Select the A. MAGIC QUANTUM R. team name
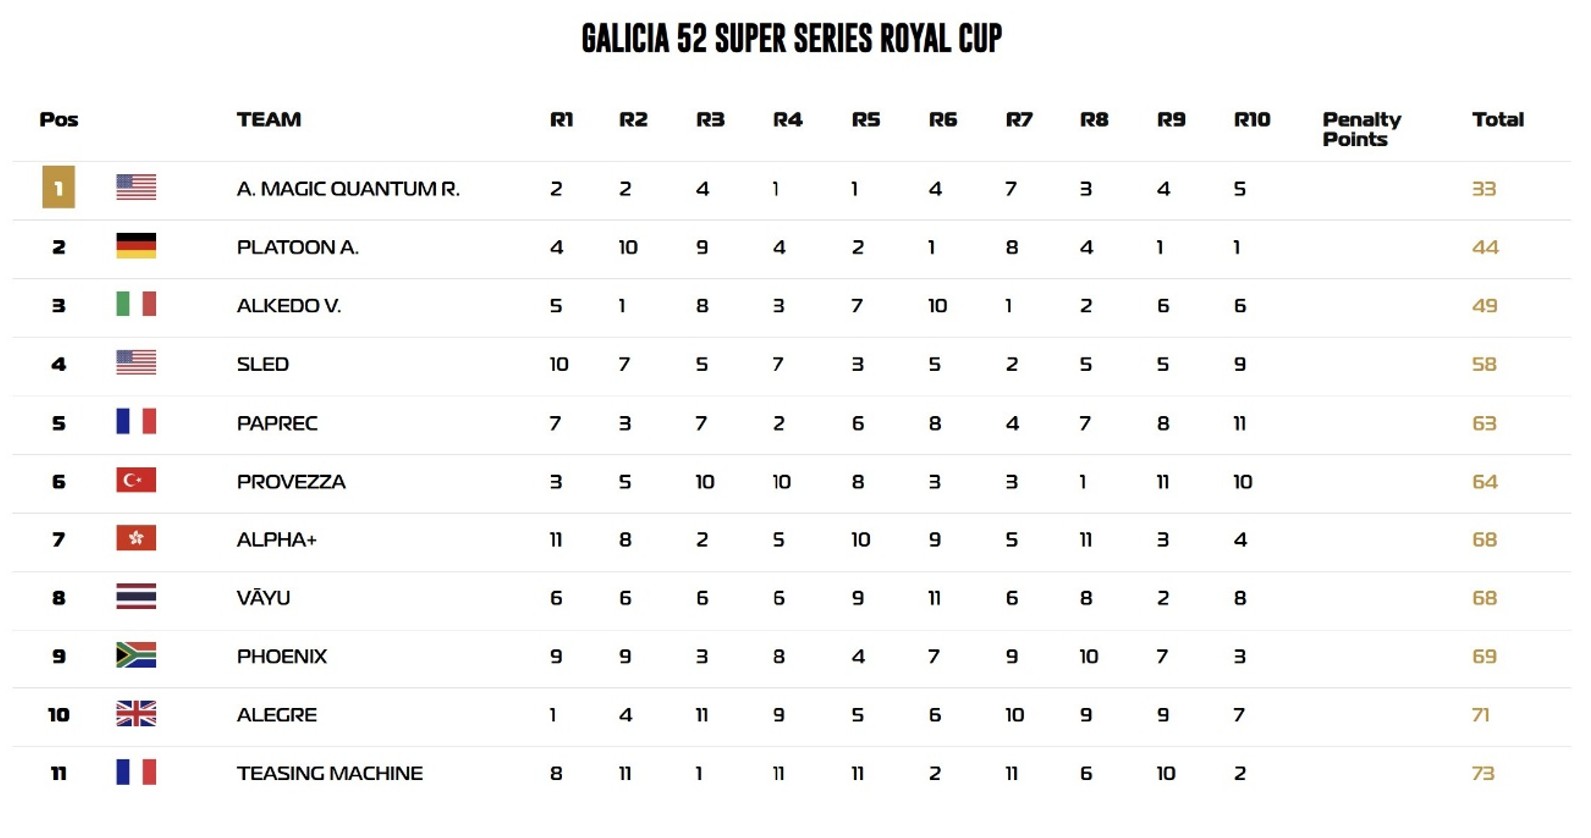 (348, 189)
